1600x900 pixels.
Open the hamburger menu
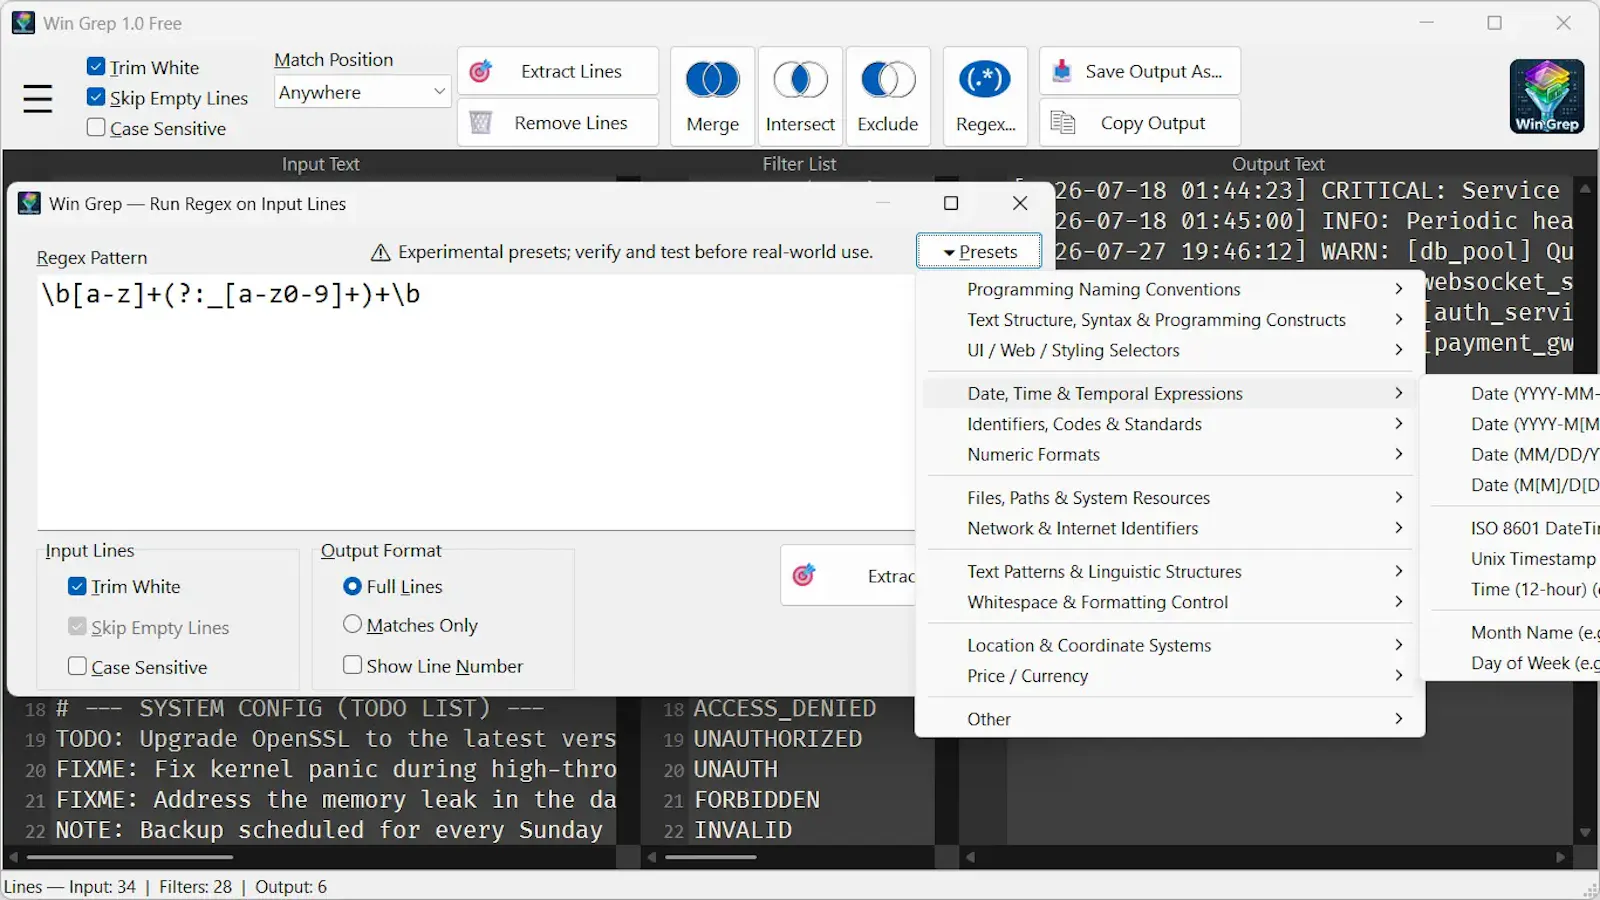(38, 98)
